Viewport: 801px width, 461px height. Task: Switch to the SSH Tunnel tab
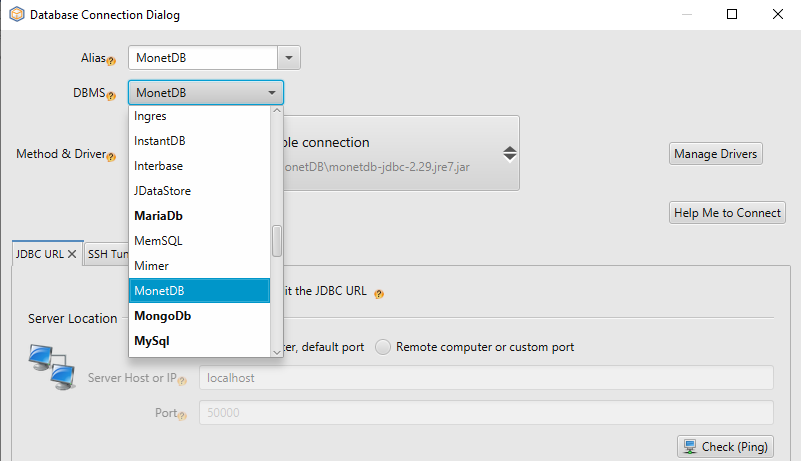click(x=107, y=254)
